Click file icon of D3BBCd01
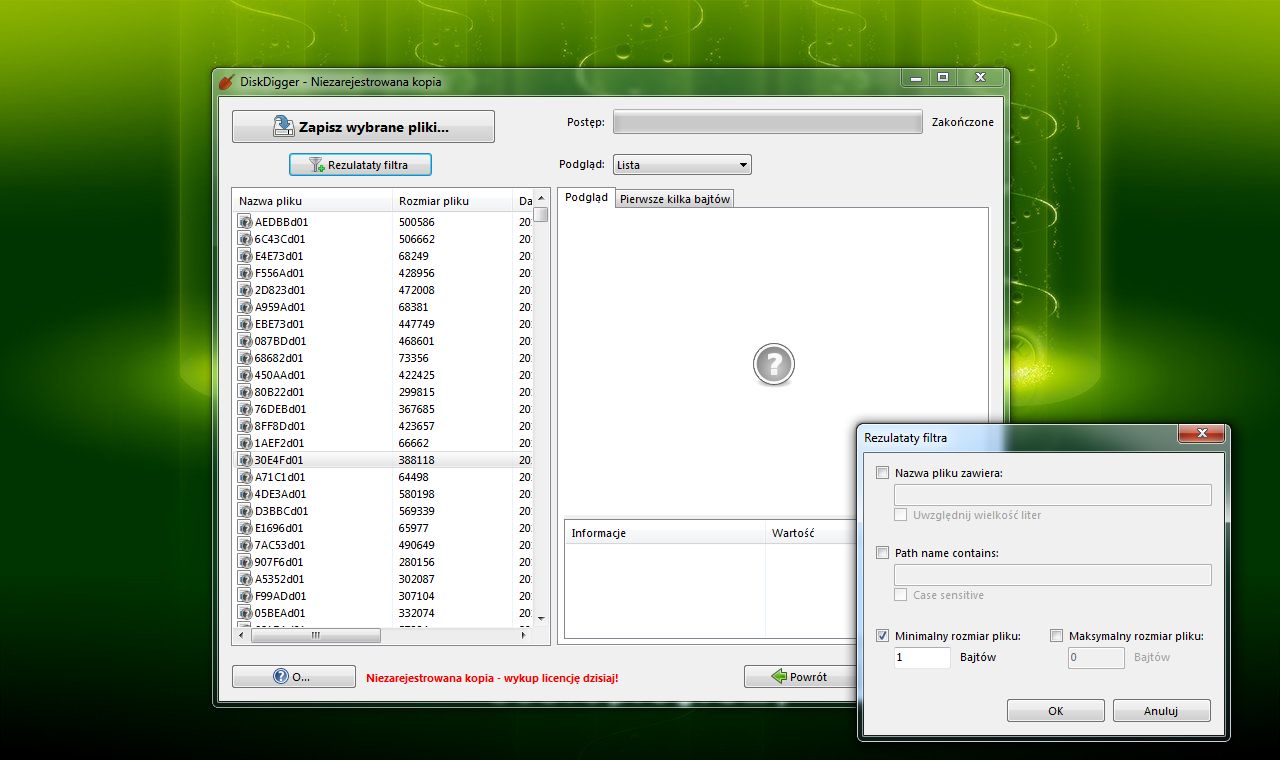1280x760 pixels. coord(245,511)
